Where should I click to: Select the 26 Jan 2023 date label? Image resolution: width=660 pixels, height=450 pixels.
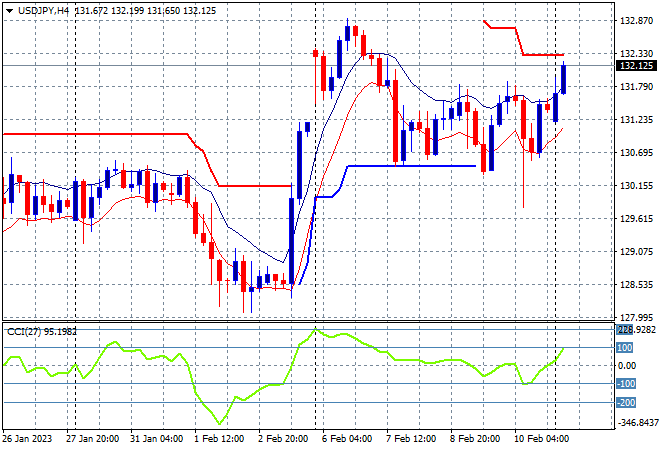[27, 439]
